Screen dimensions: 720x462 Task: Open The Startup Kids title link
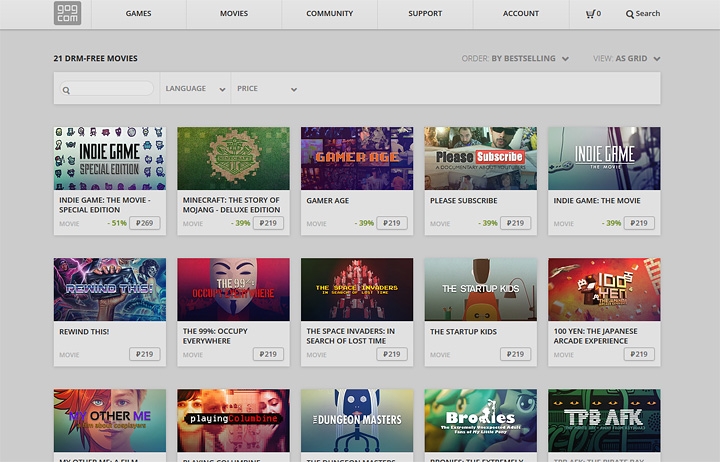pyautogui.click(x=463, y=332)
